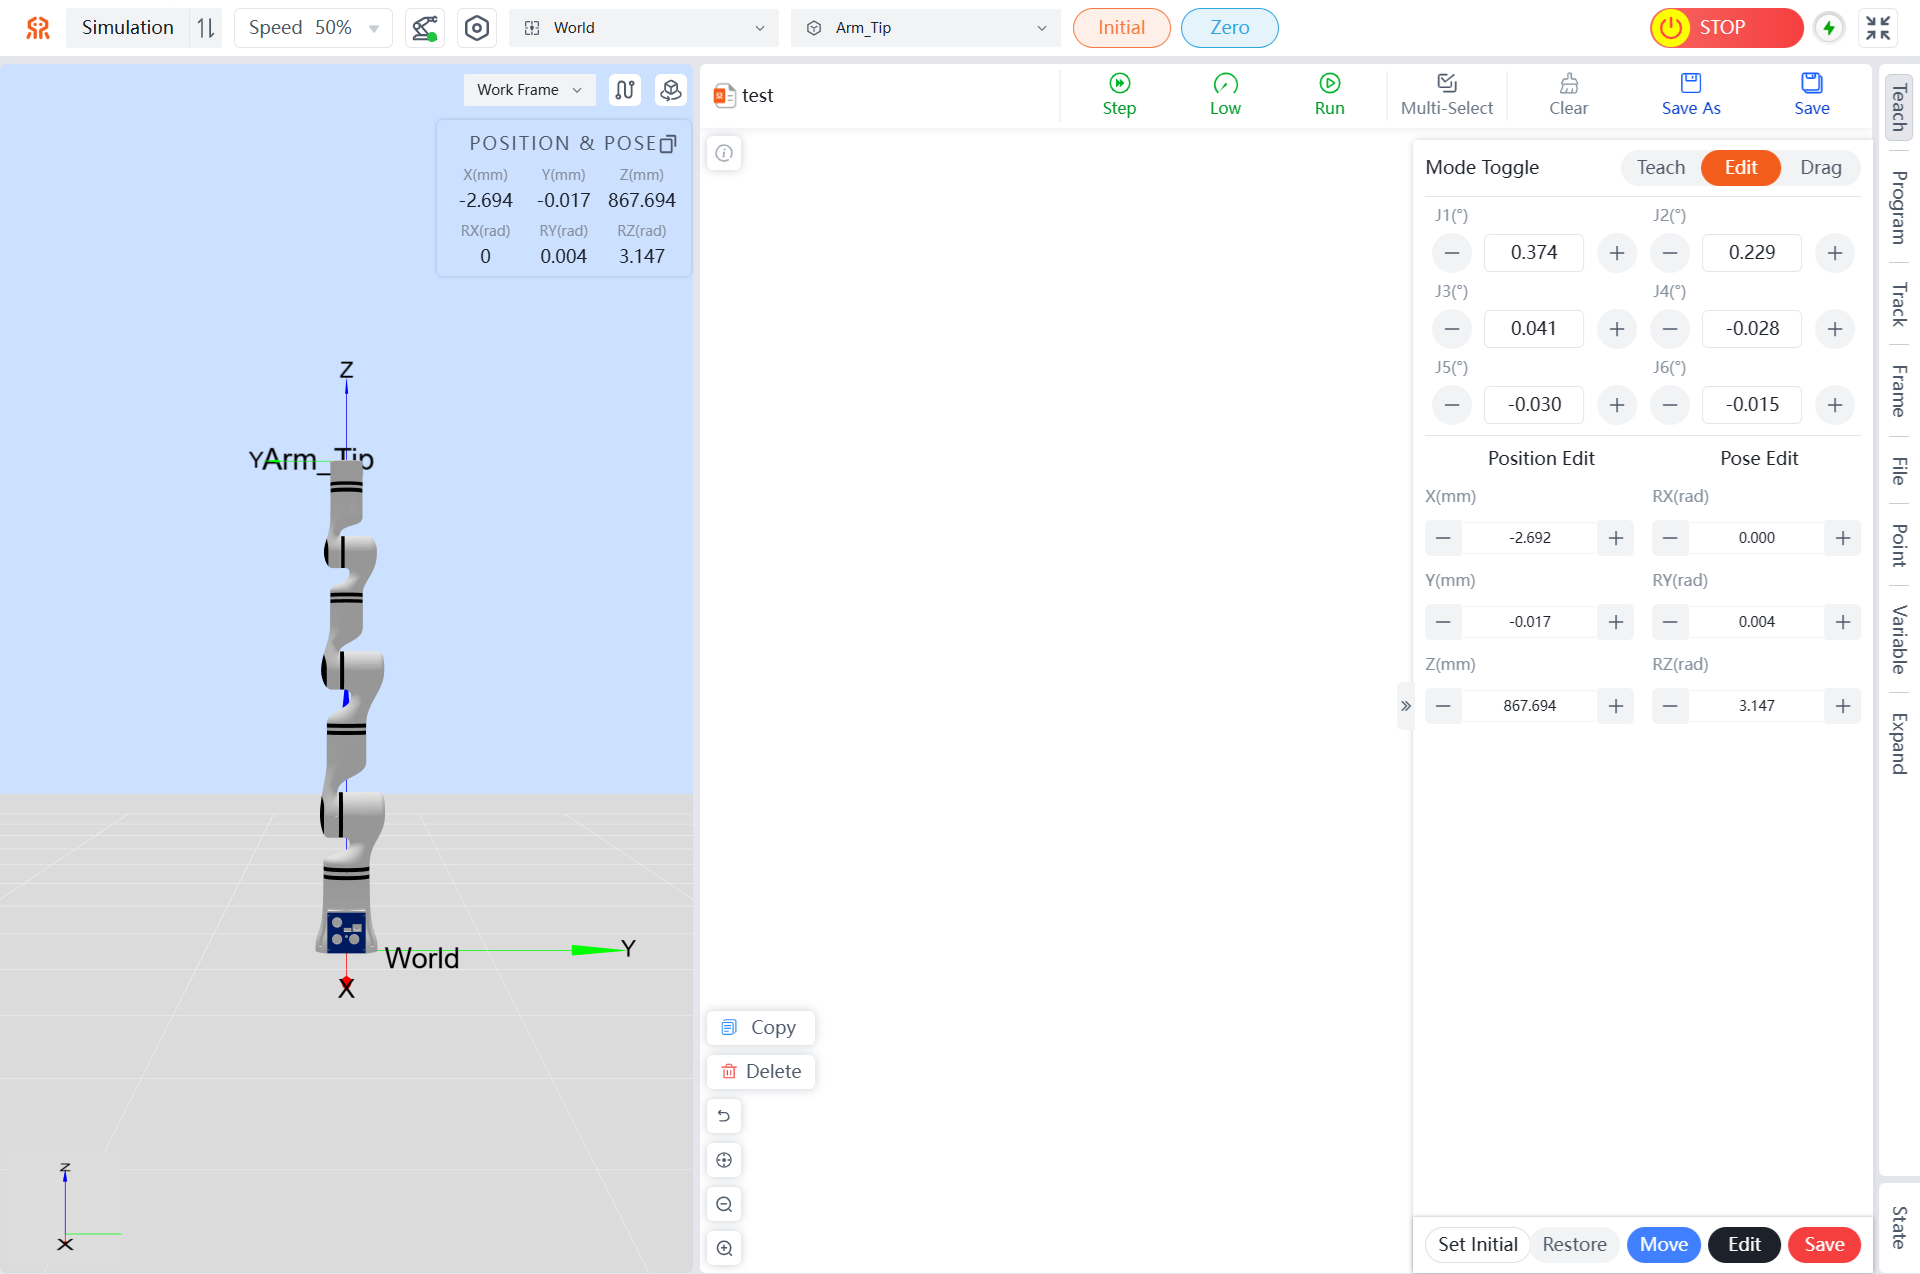Open the World coordinate dropdown
Image resolution: width=1920 pixels, height=1274 pixels.
click(644, 28)
